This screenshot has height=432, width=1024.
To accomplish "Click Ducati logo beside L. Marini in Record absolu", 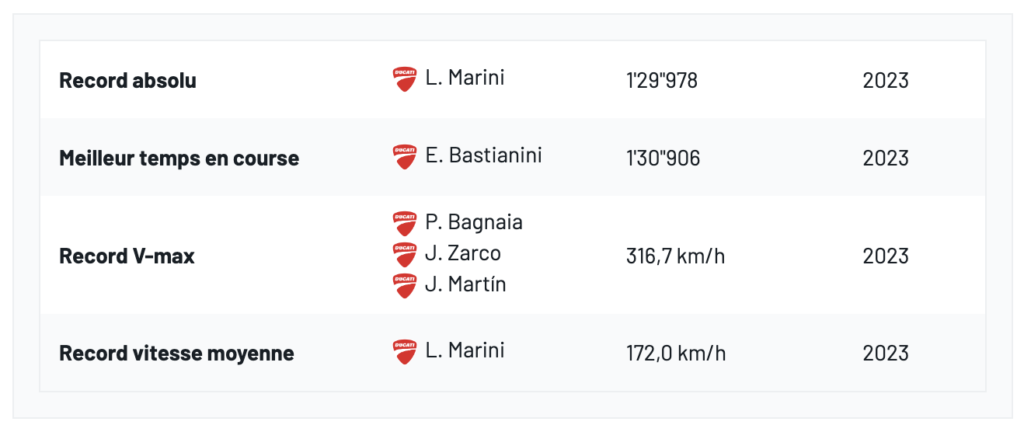I will (404, 80).
